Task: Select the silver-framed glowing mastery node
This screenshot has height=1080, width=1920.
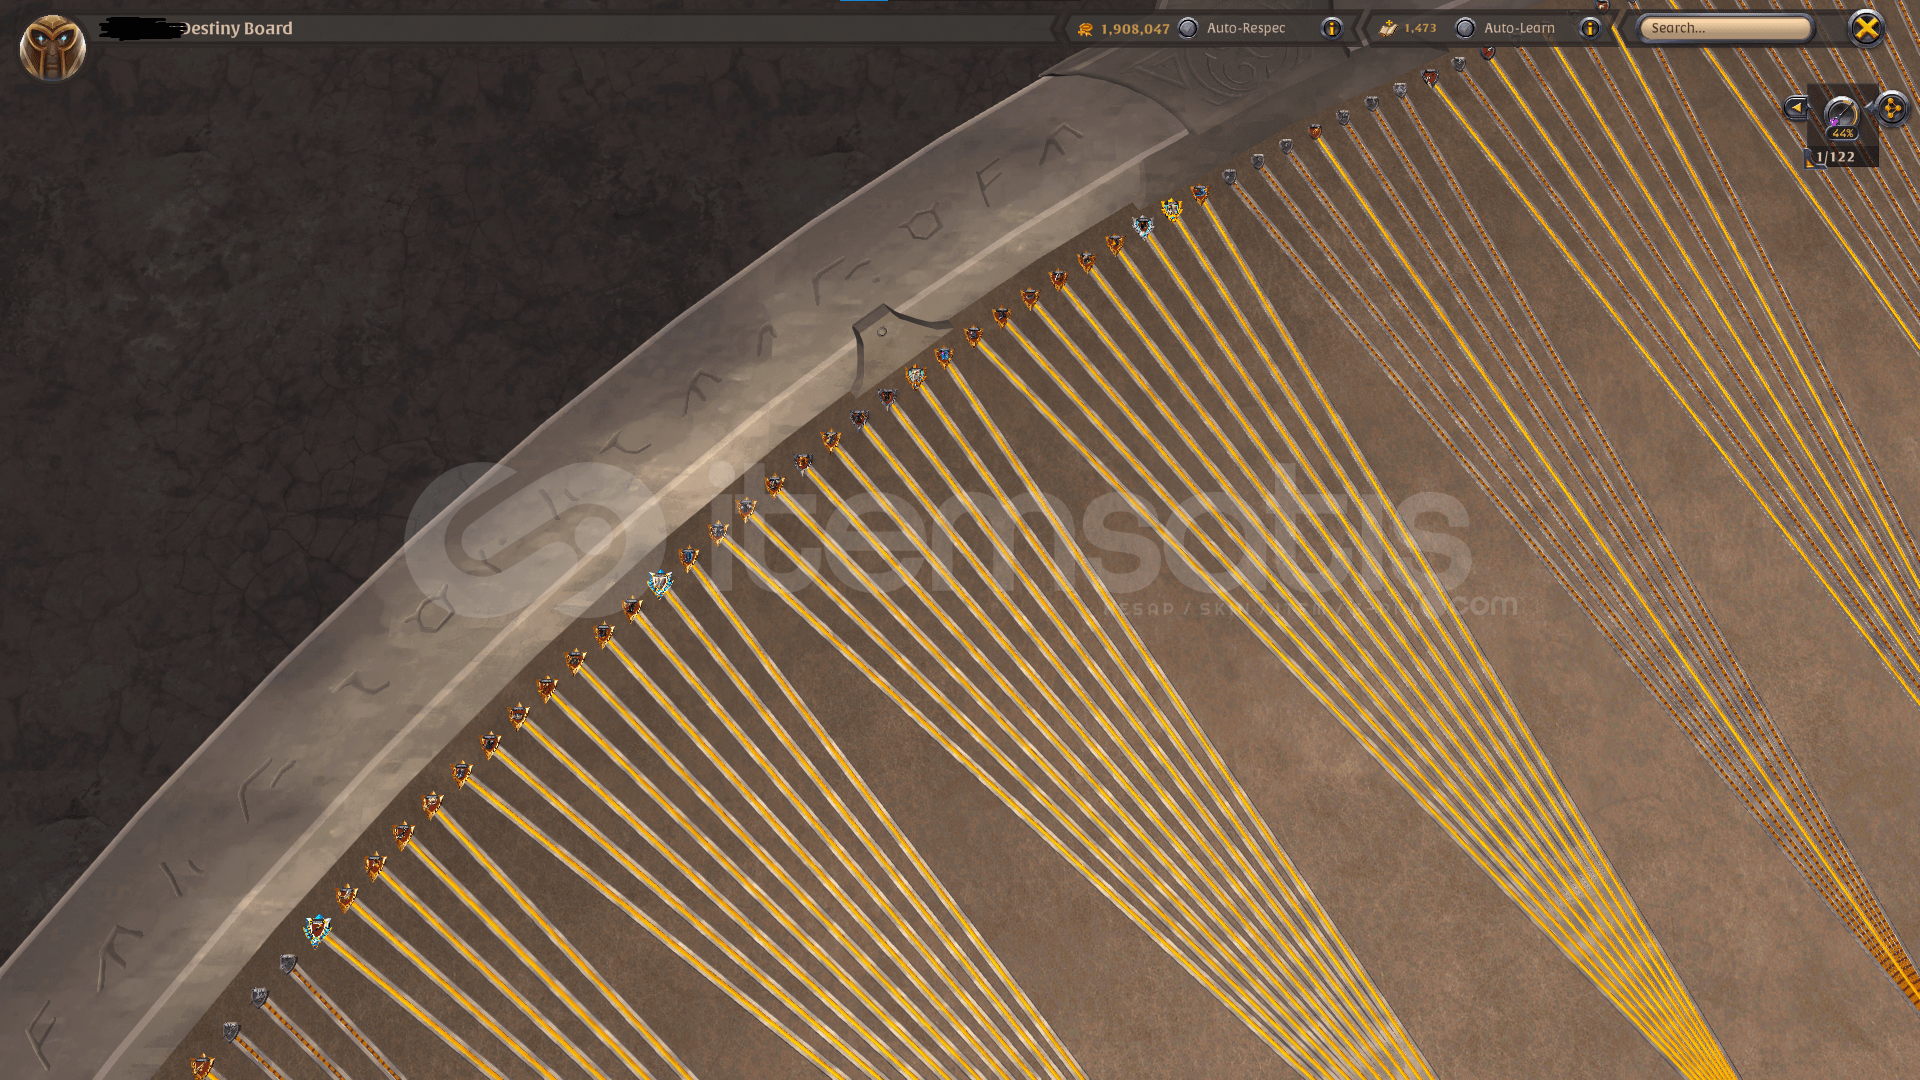Action: pos(1143,227)
